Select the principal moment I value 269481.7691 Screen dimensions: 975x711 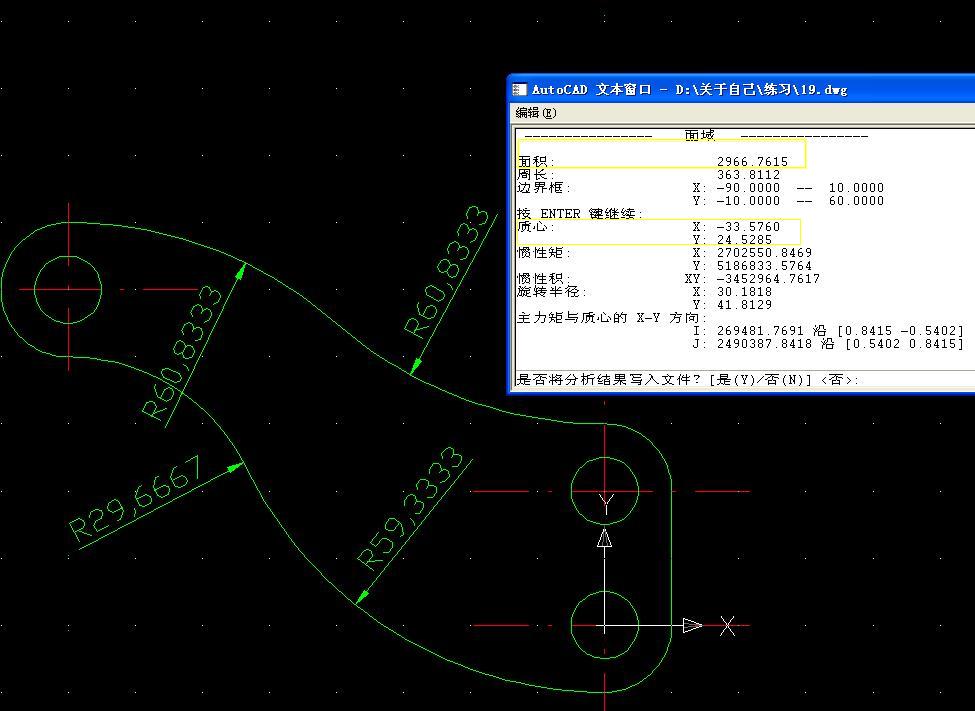click(760, 330)
